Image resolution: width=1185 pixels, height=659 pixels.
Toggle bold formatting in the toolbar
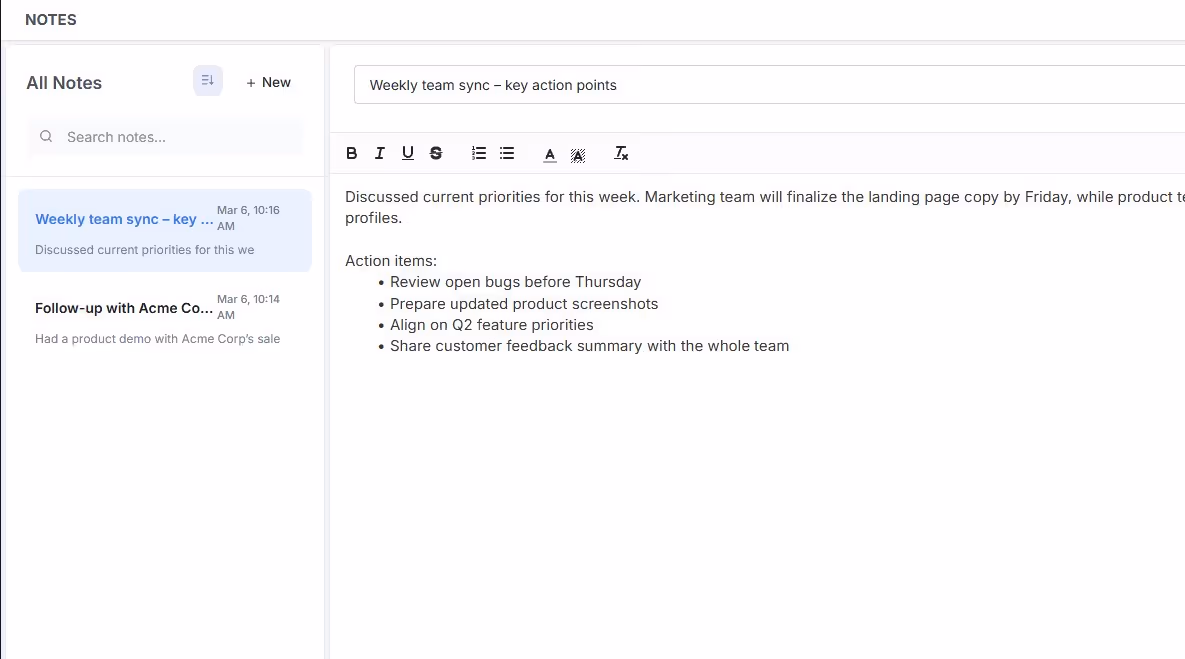pyautogui.click(x=352, y=153)
